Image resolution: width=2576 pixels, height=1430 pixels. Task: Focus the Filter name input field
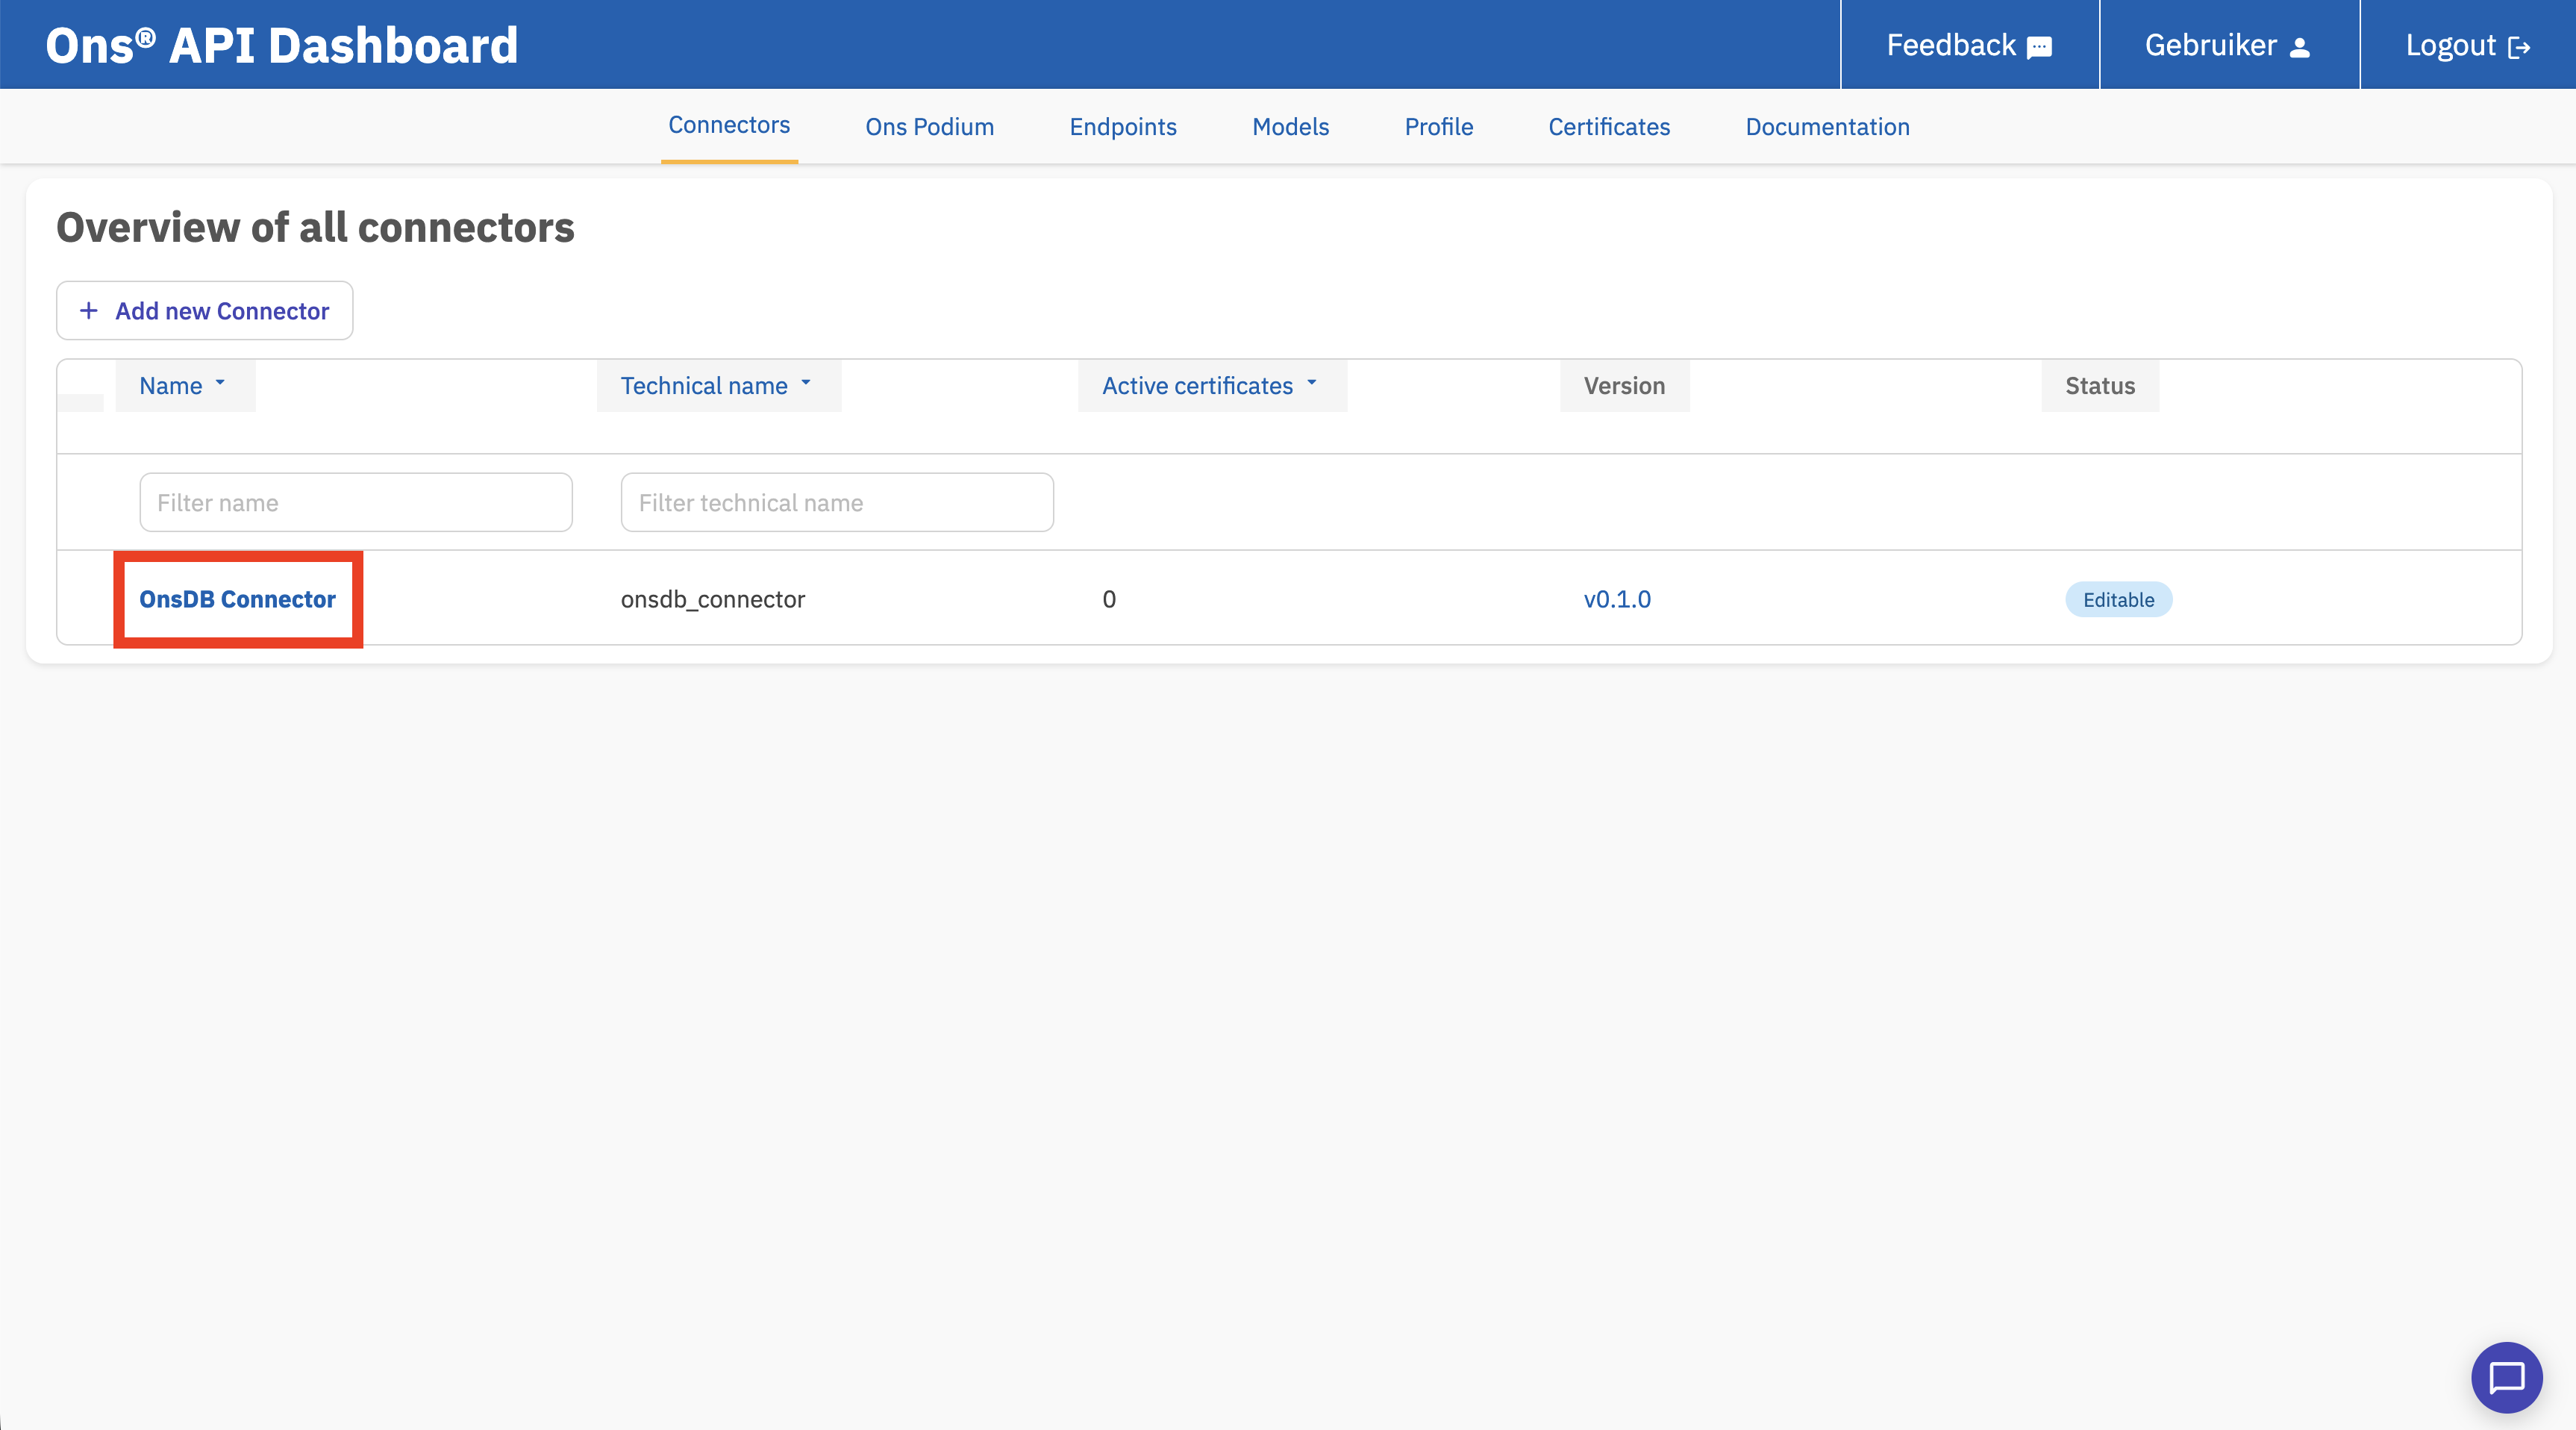click(x=356, y=502)
